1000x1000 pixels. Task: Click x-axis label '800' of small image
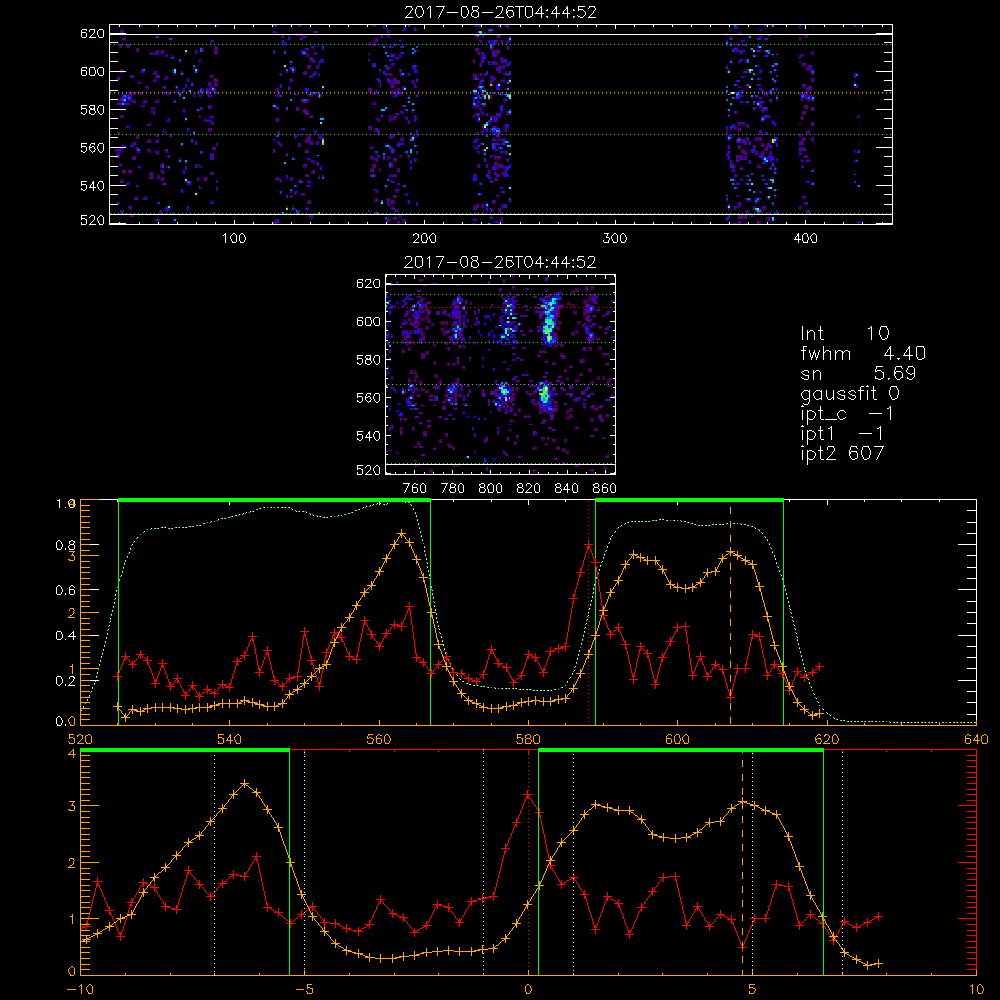(490, 489)
